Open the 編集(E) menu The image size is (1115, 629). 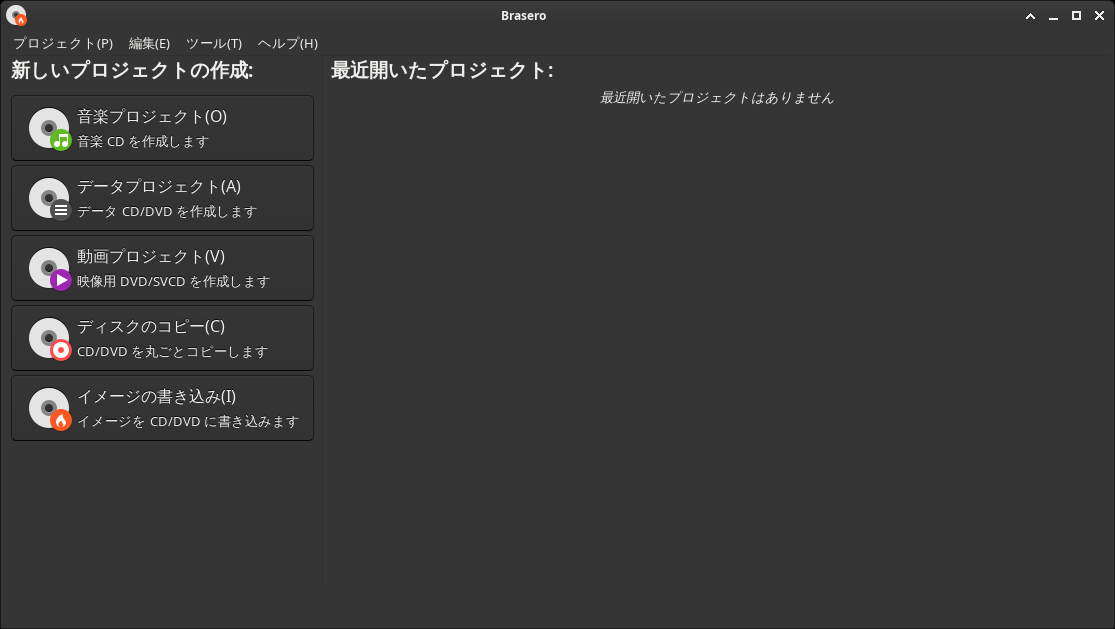click(x=149, y=43)
